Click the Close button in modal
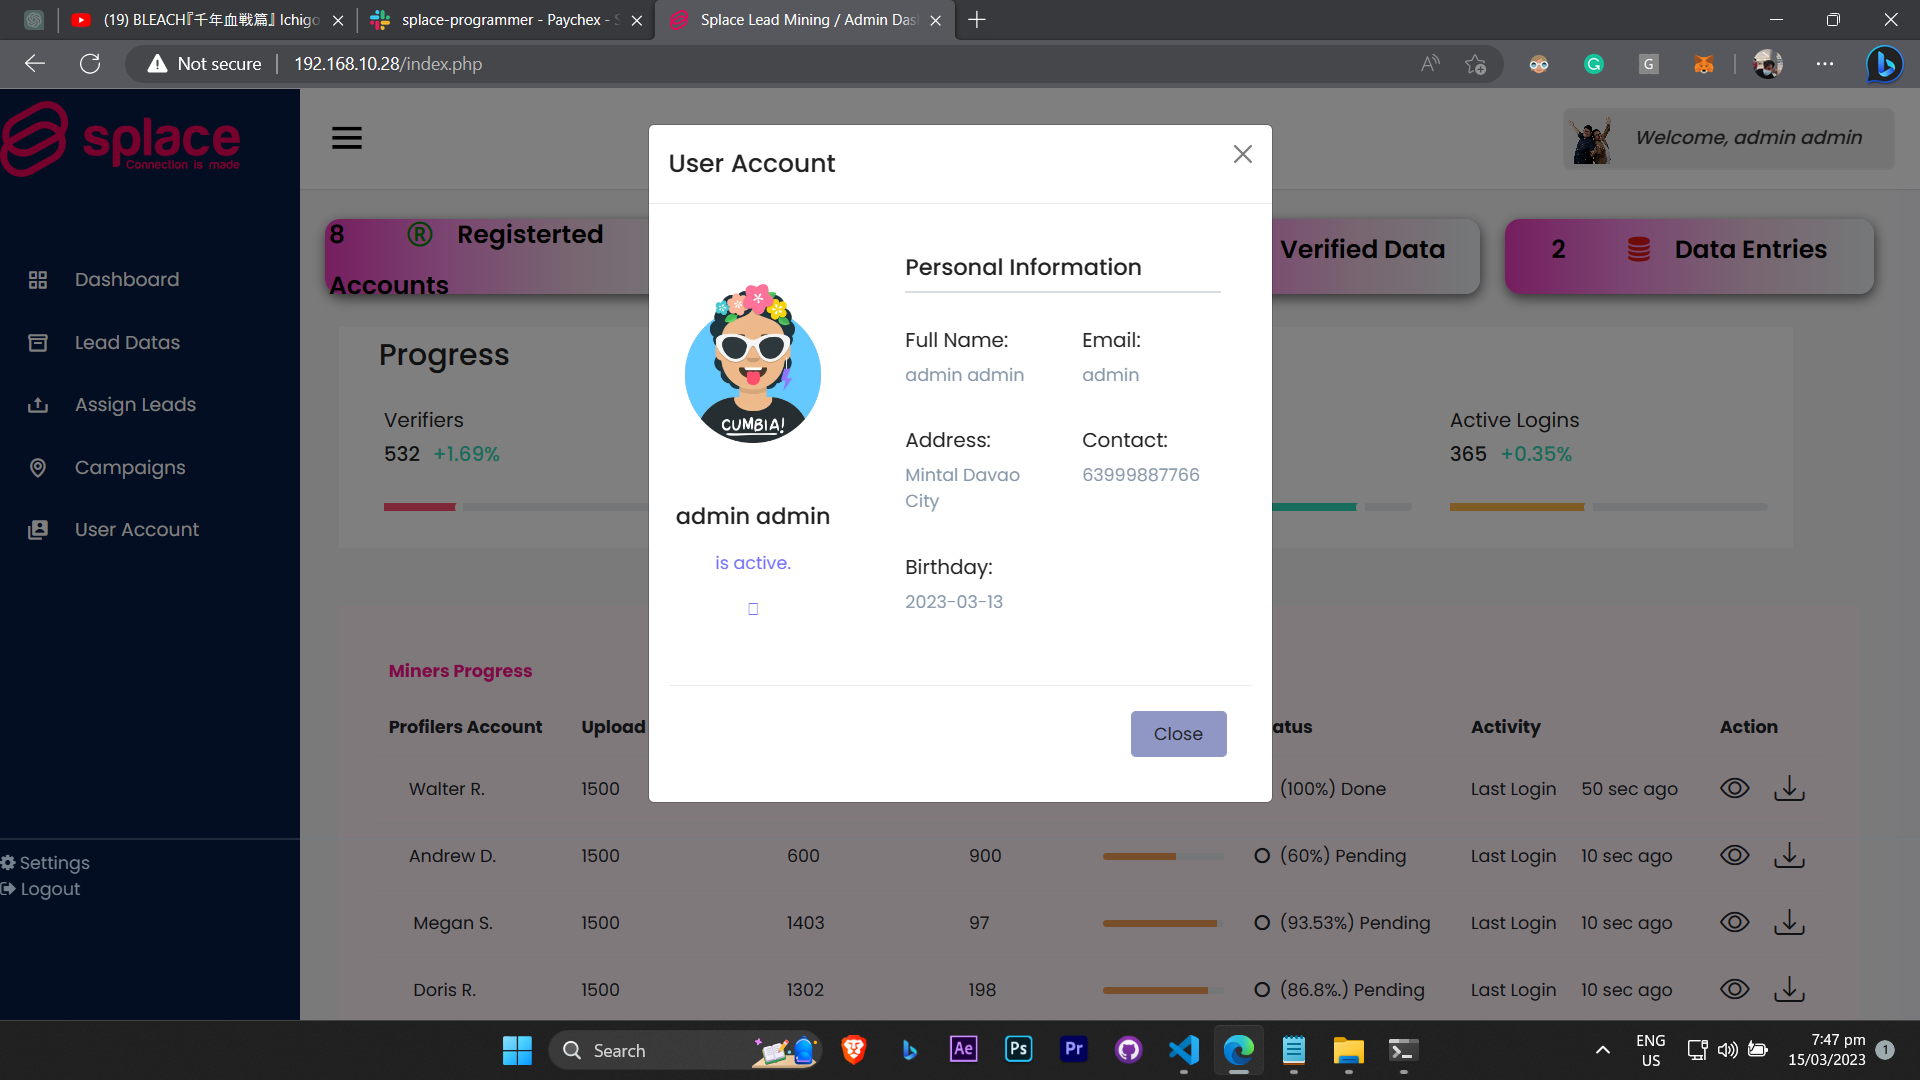The height and width of the screenshot is (1080, 1920). (1178, 734)
